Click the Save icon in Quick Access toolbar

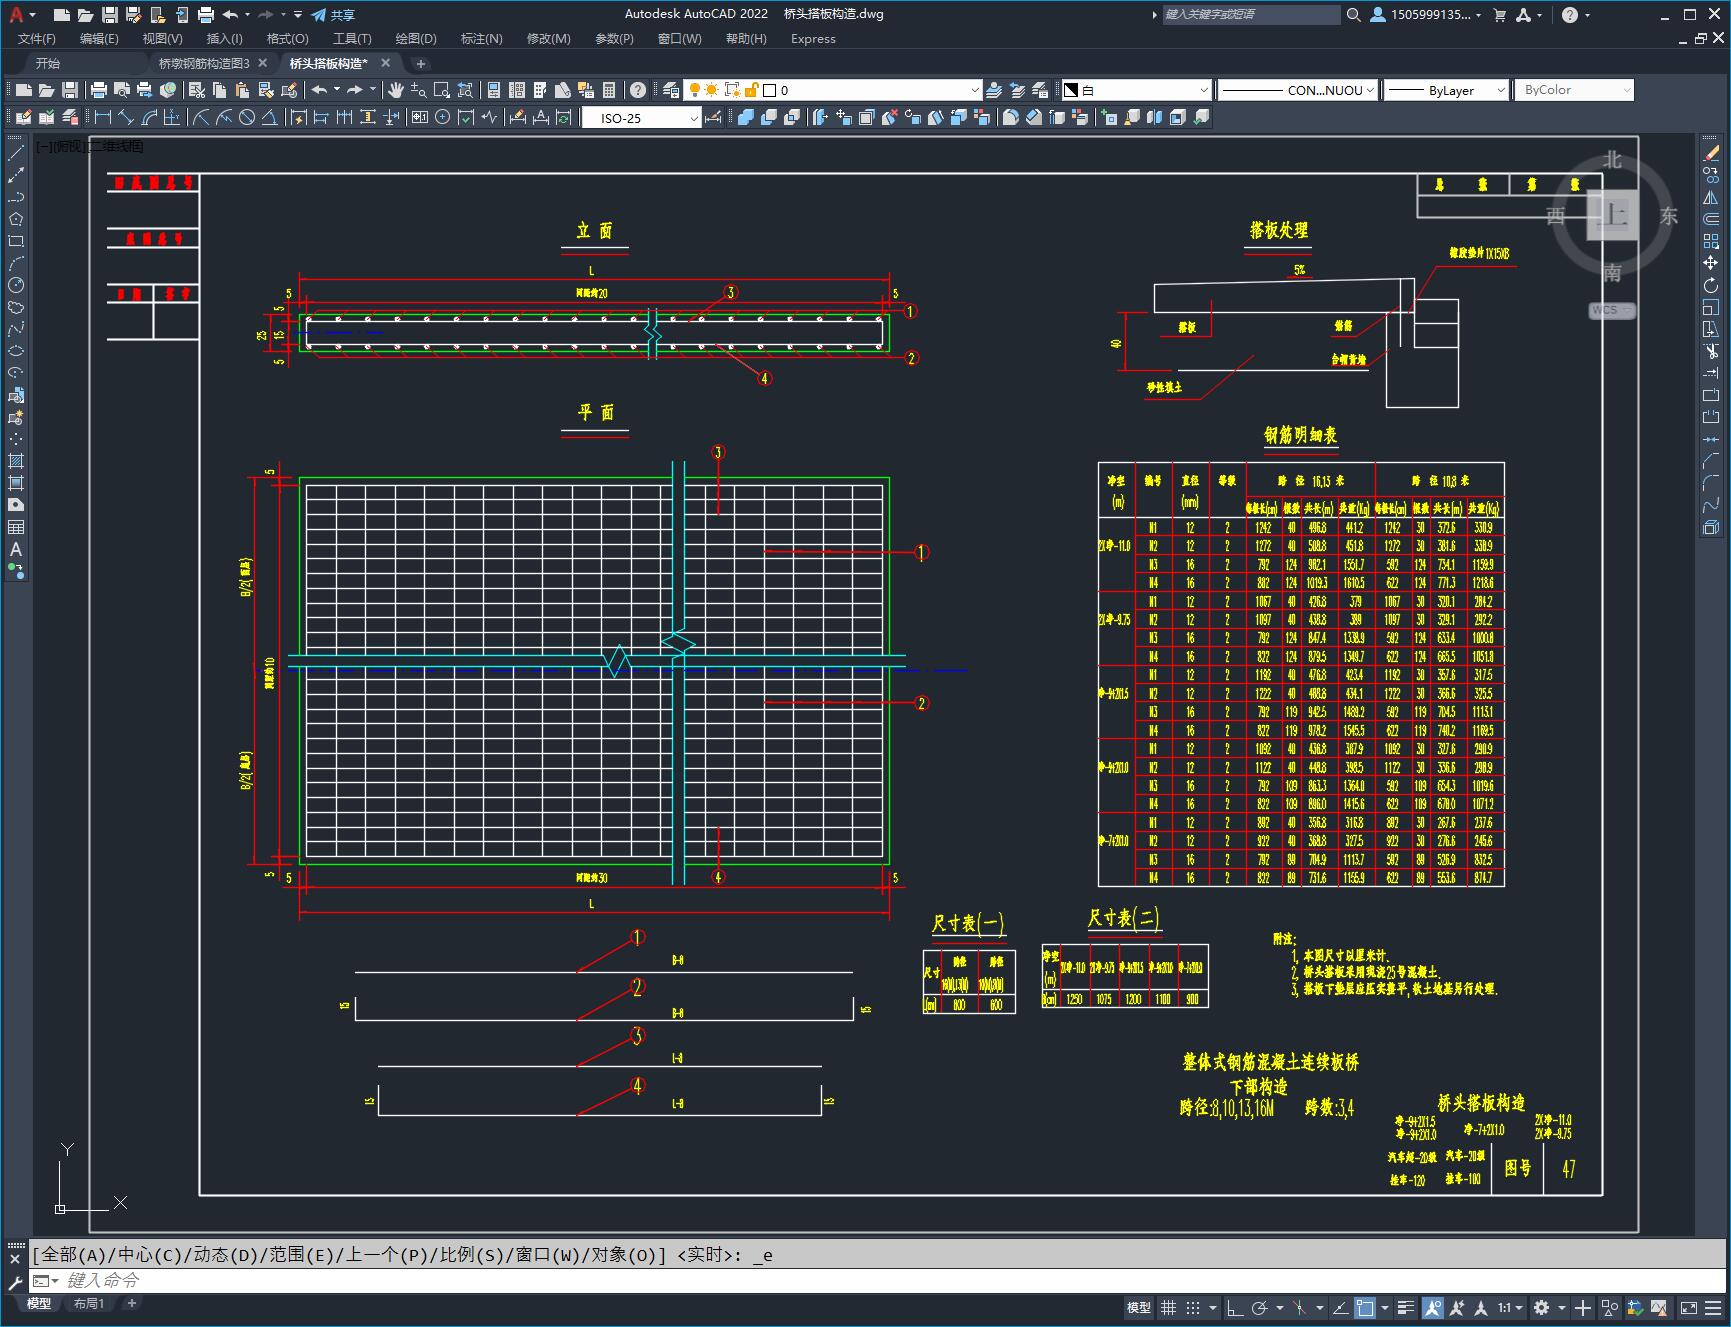click(x=109, y=15)
